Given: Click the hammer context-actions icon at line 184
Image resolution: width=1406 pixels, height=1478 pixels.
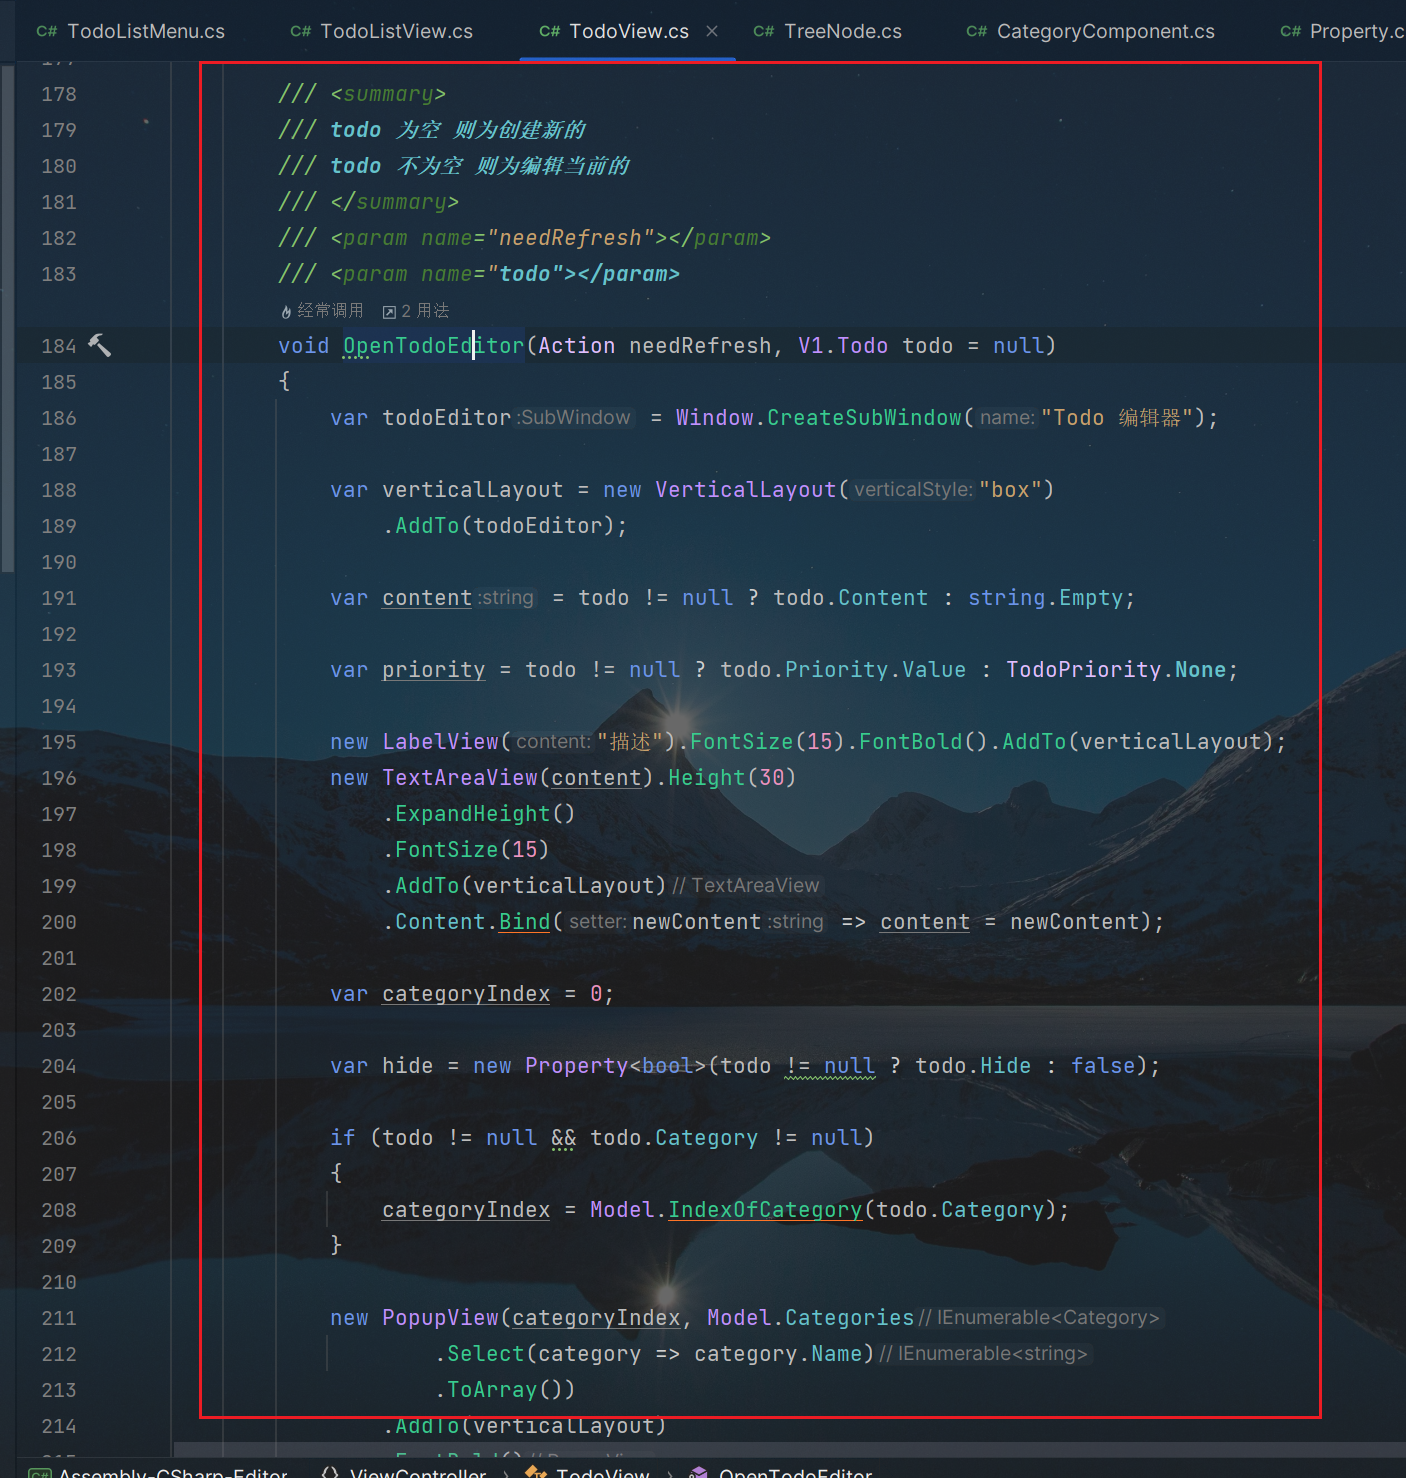Looking at the screenshot, I should pyautogui.click(x=99, y=345).
